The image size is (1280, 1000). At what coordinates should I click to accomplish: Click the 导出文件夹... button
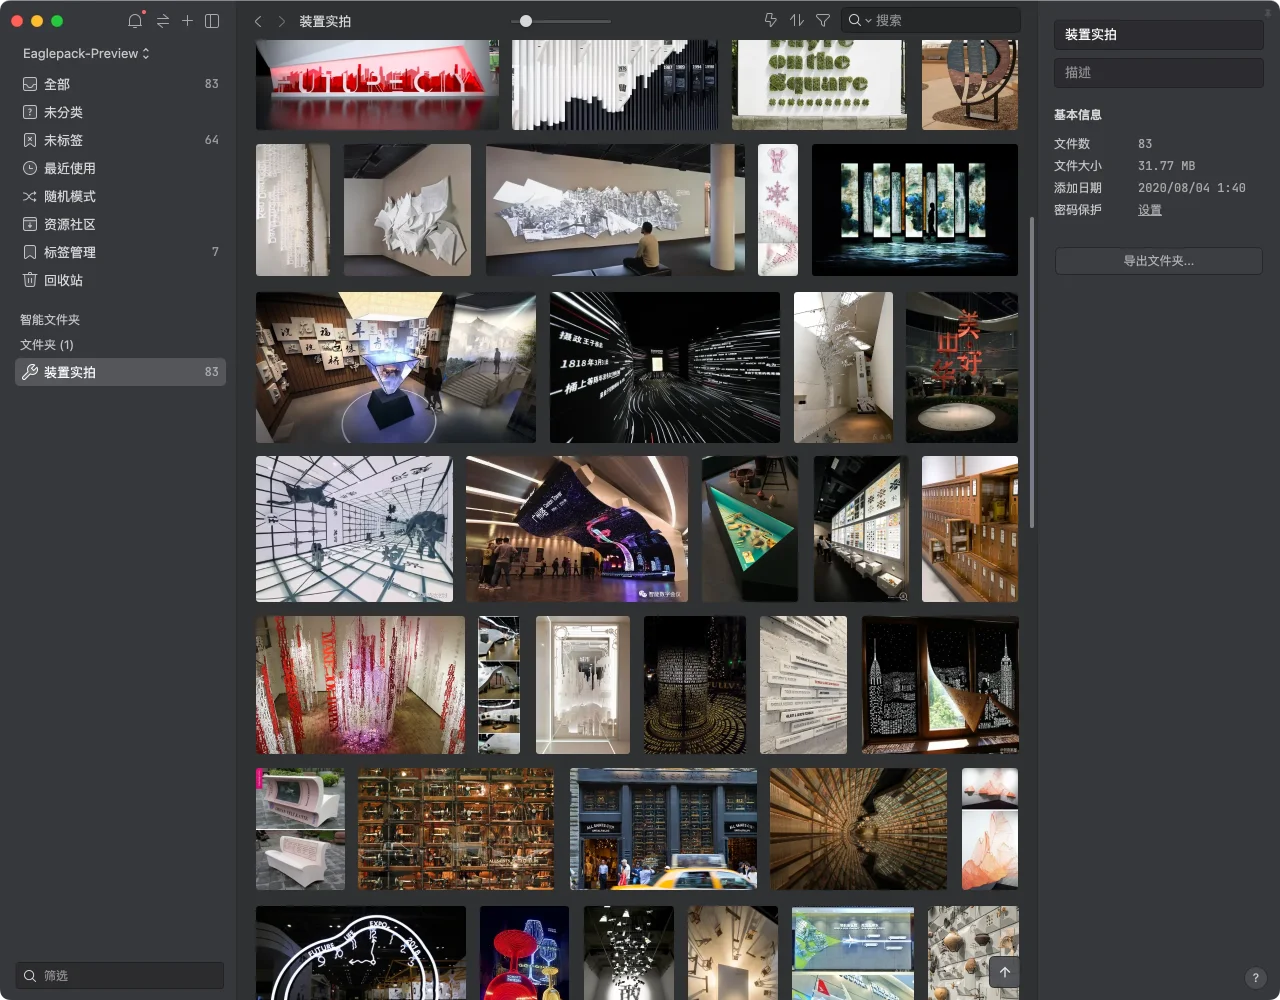tap(1159, 261)
